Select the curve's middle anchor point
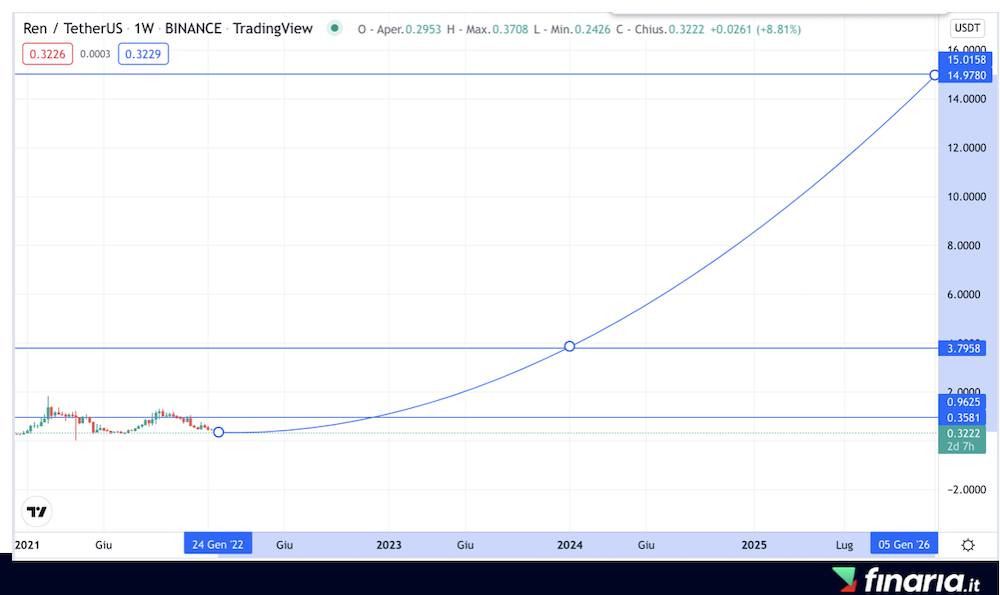Screen dimensions: 1000x595 569,346
